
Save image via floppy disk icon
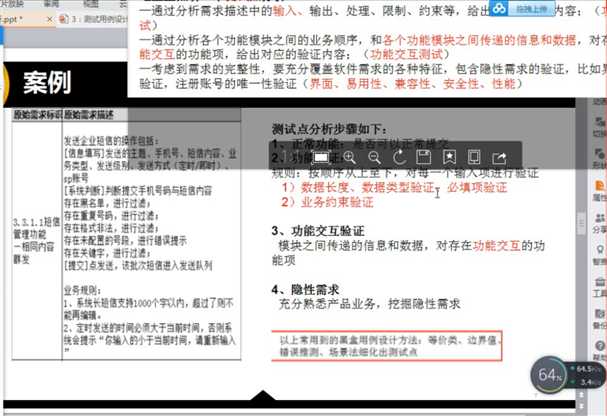coord(424,157)
